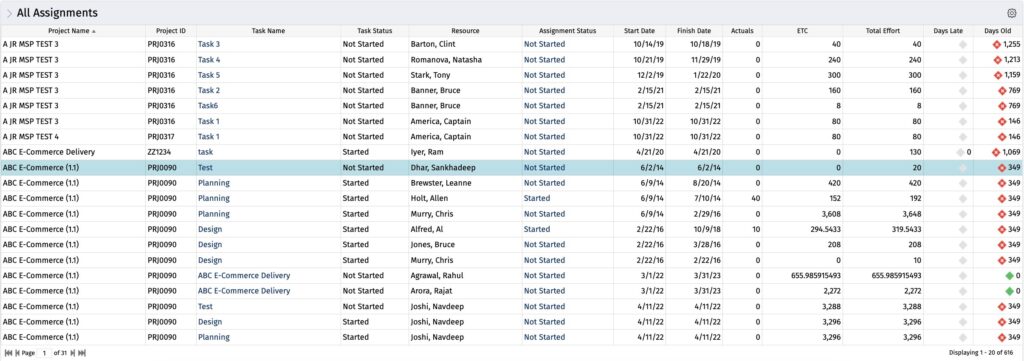Sort by Assignment Status column header
This screenshot has height=361, width=1024.
tap(568, 31)
